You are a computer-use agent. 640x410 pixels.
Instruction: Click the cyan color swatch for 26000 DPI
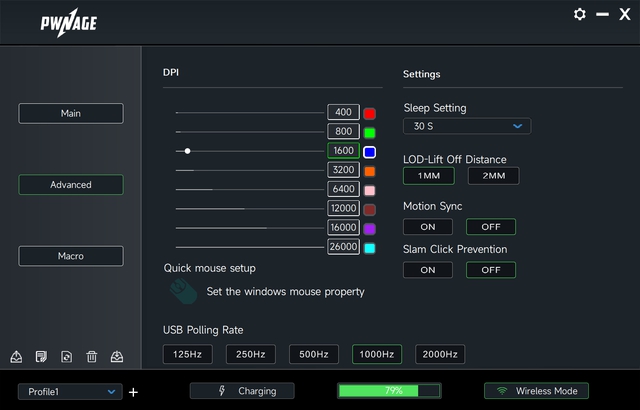click(x=369, y=248)
